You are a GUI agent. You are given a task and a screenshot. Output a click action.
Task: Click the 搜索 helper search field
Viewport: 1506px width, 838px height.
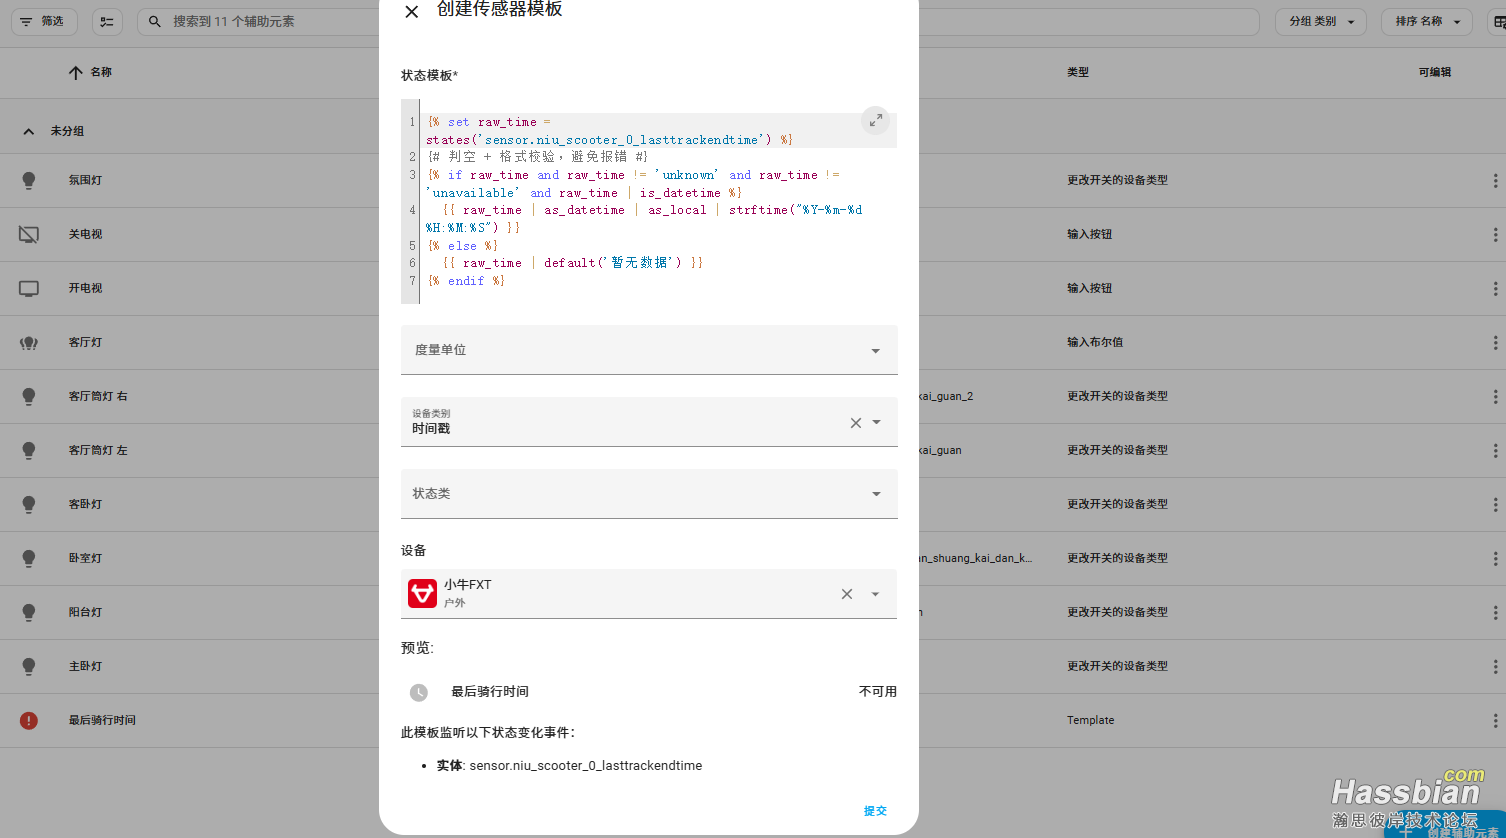260,21
